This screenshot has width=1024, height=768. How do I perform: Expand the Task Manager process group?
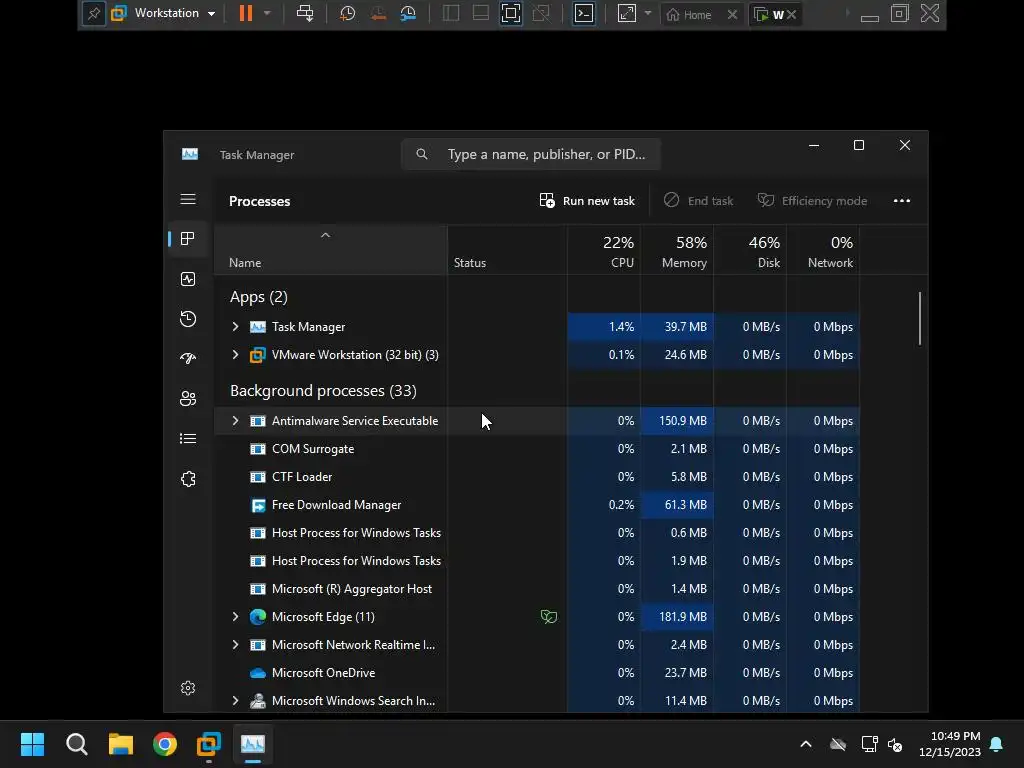click(x=236, y=327)
